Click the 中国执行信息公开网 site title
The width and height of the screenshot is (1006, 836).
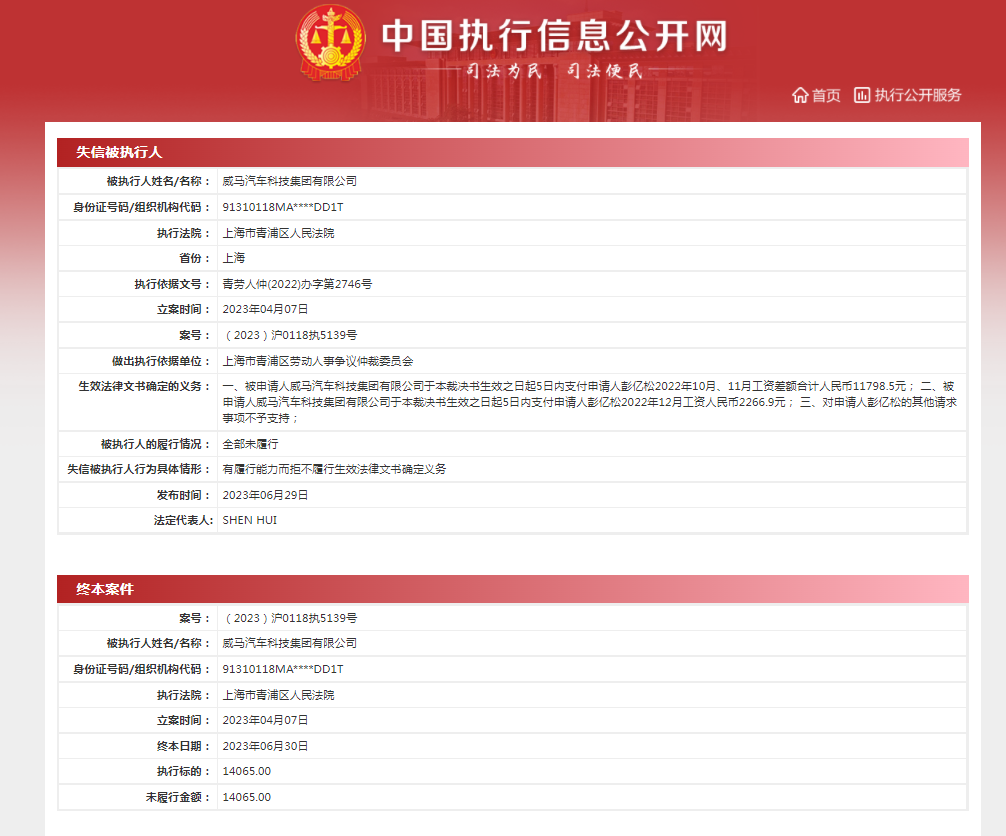(554, 36)
